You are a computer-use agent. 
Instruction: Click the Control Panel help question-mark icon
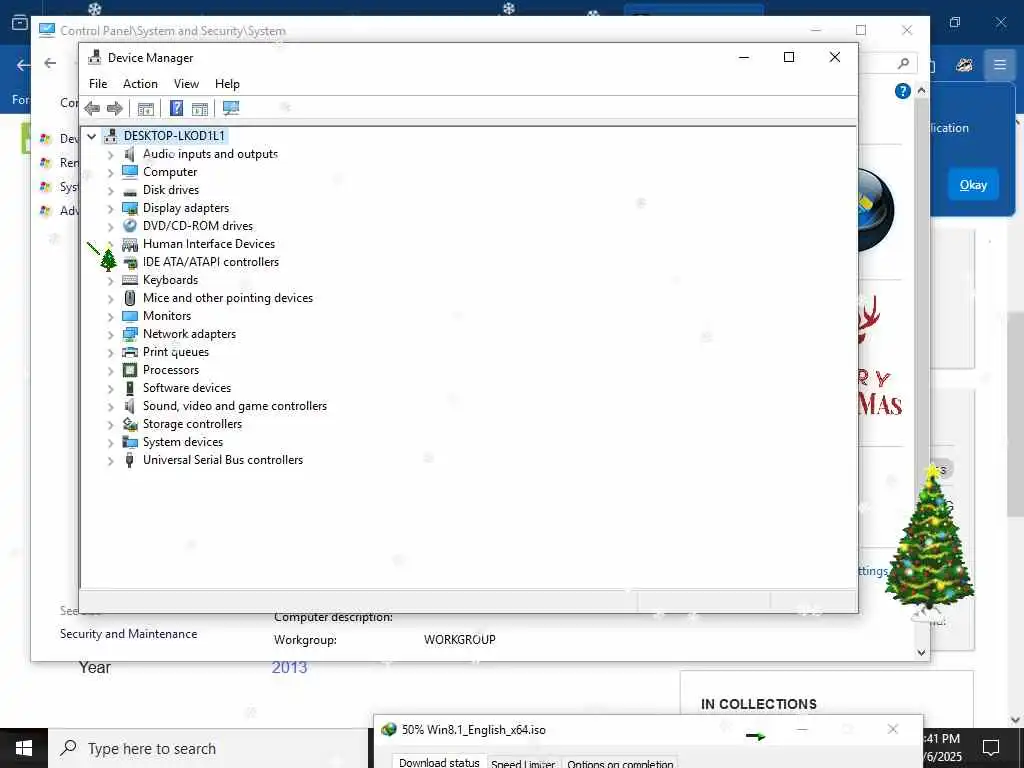point(903,91)
